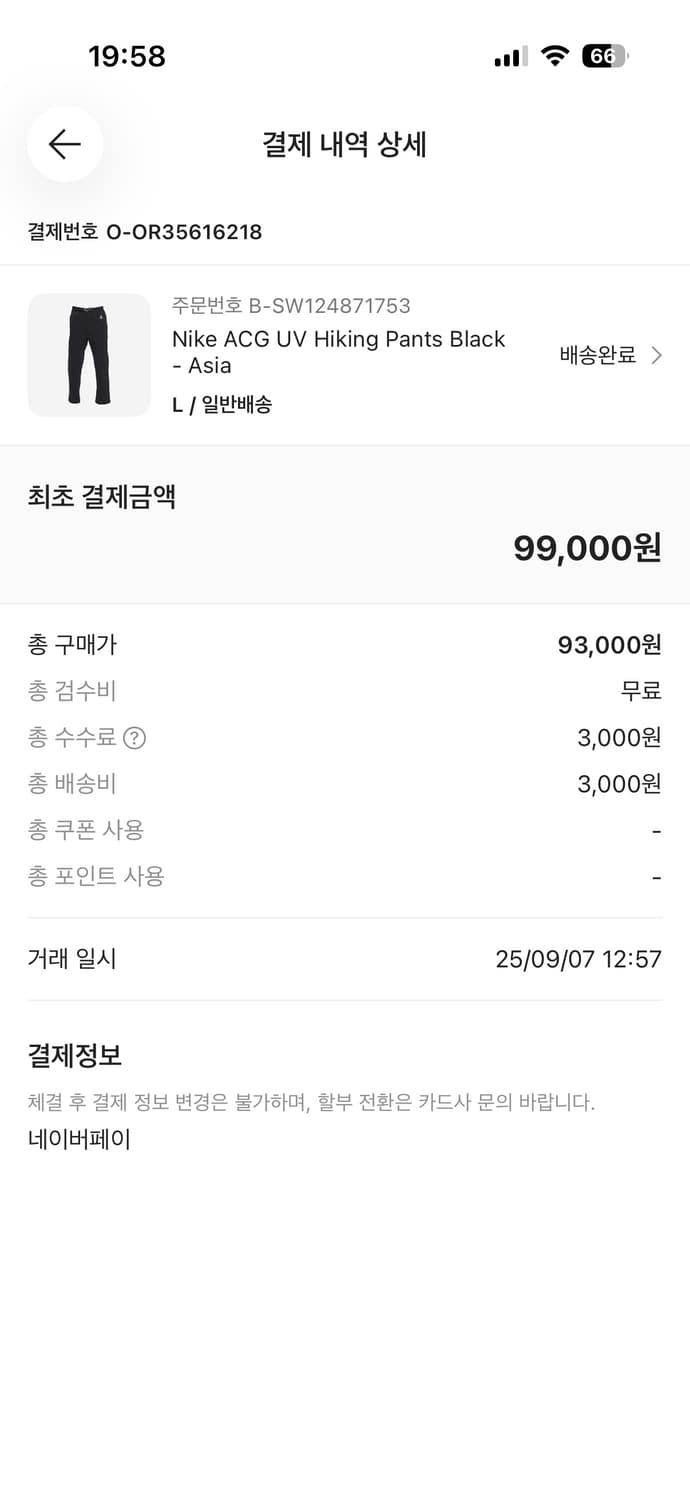Tap the cellular signal icon
This screenshot has width=690, height=1500.
tap(508, 57)
